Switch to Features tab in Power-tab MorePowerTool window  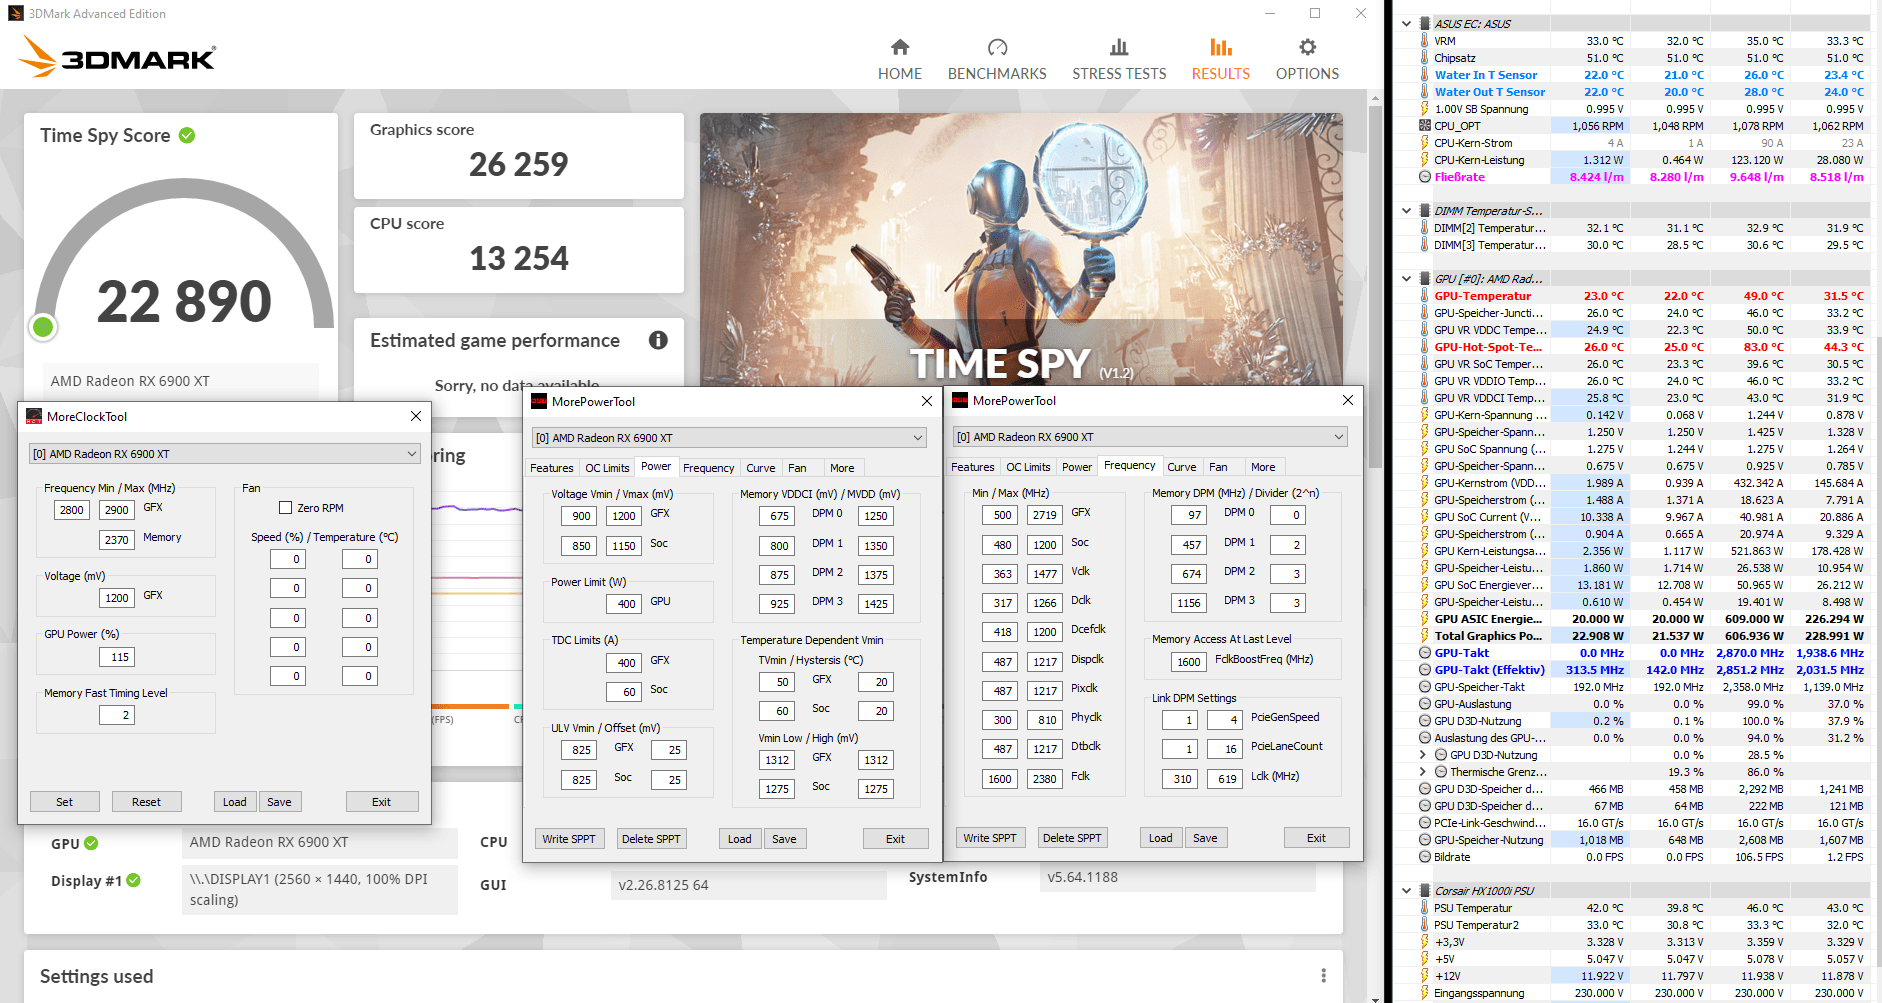tap(552, 468)
